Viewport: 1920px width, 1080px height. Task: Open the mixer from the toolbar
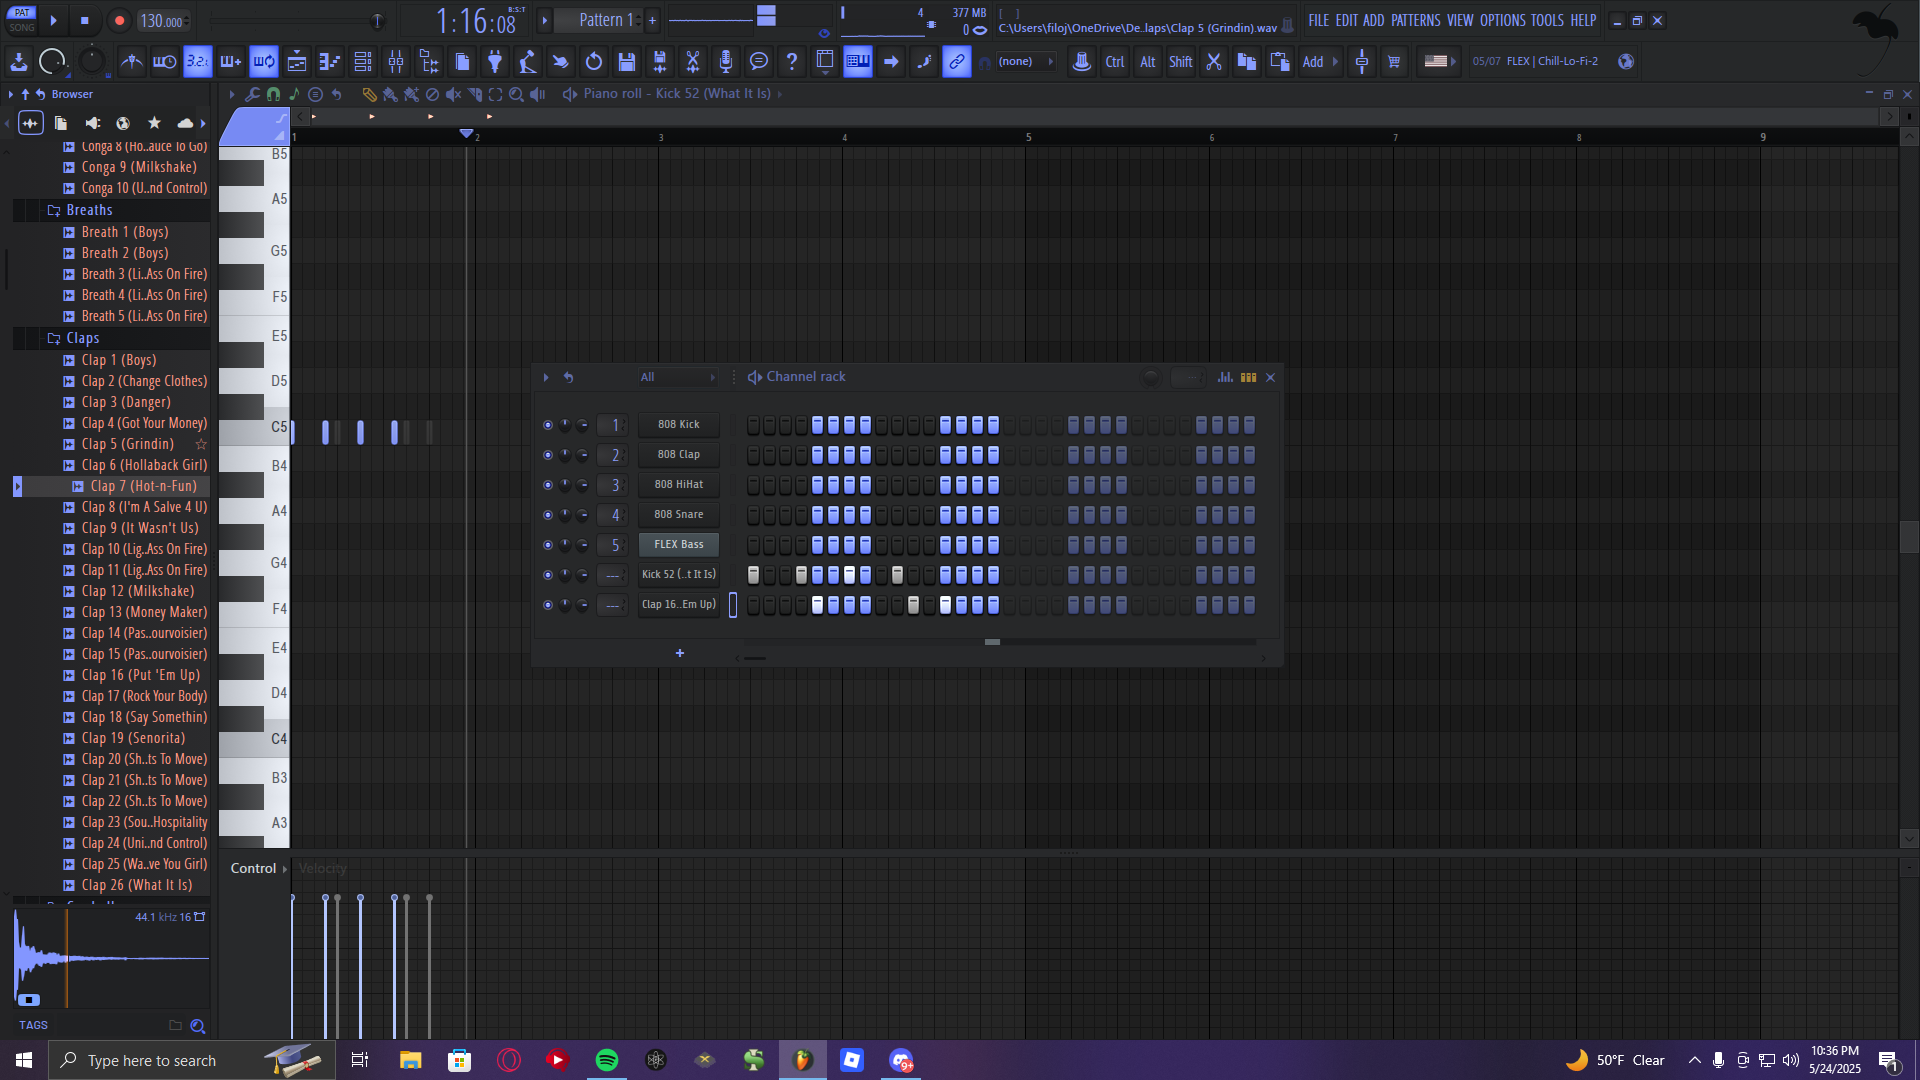[396, 62]
